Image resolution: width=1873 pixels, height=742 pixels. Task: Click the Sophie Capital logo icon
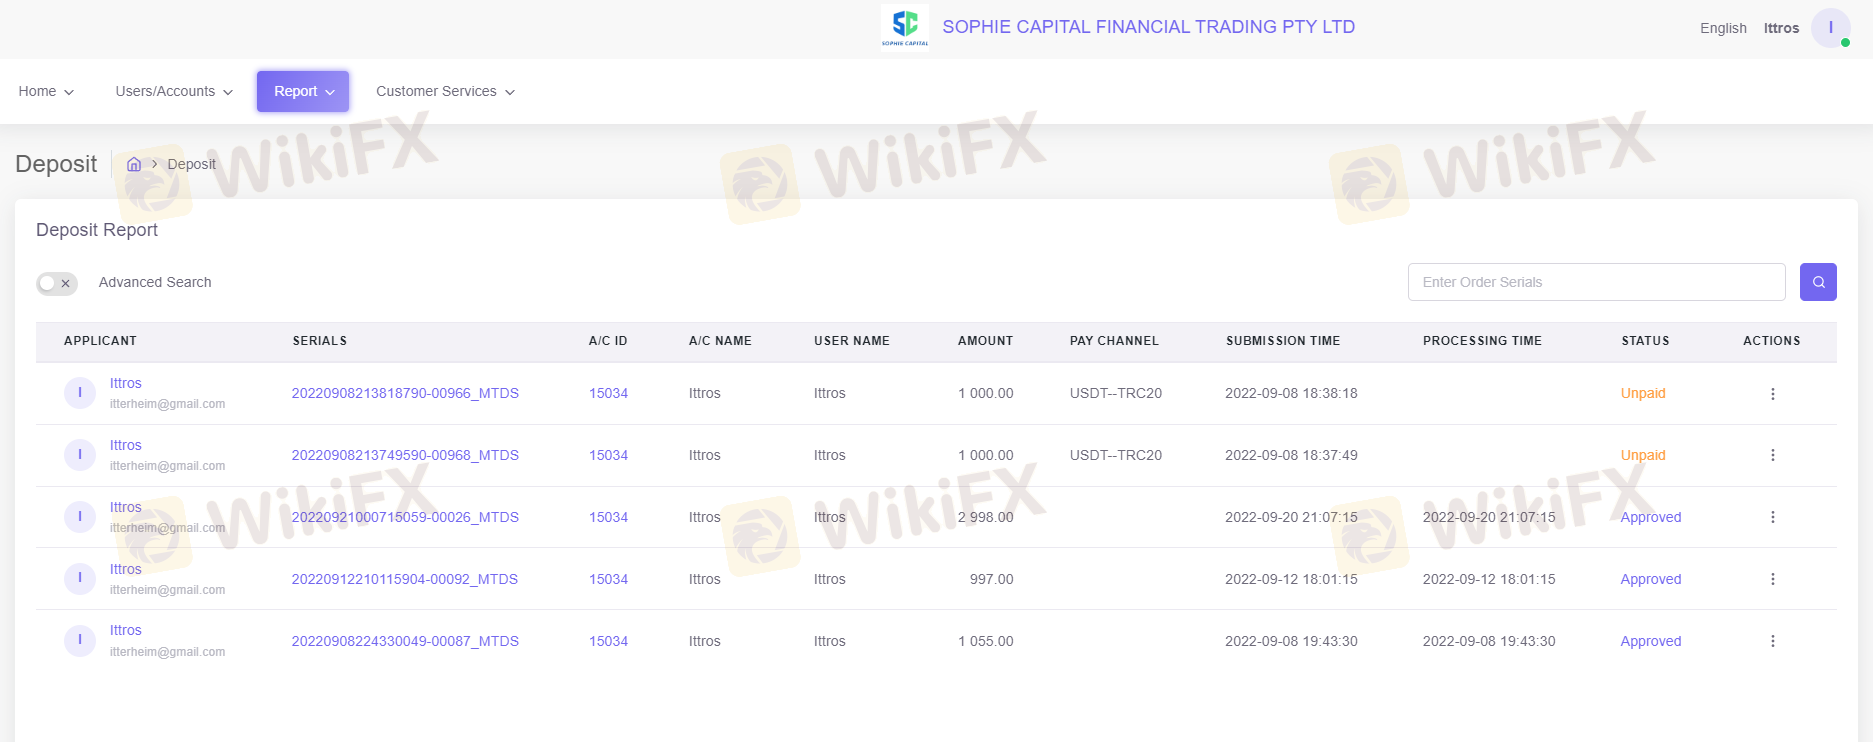pos(905,26)
